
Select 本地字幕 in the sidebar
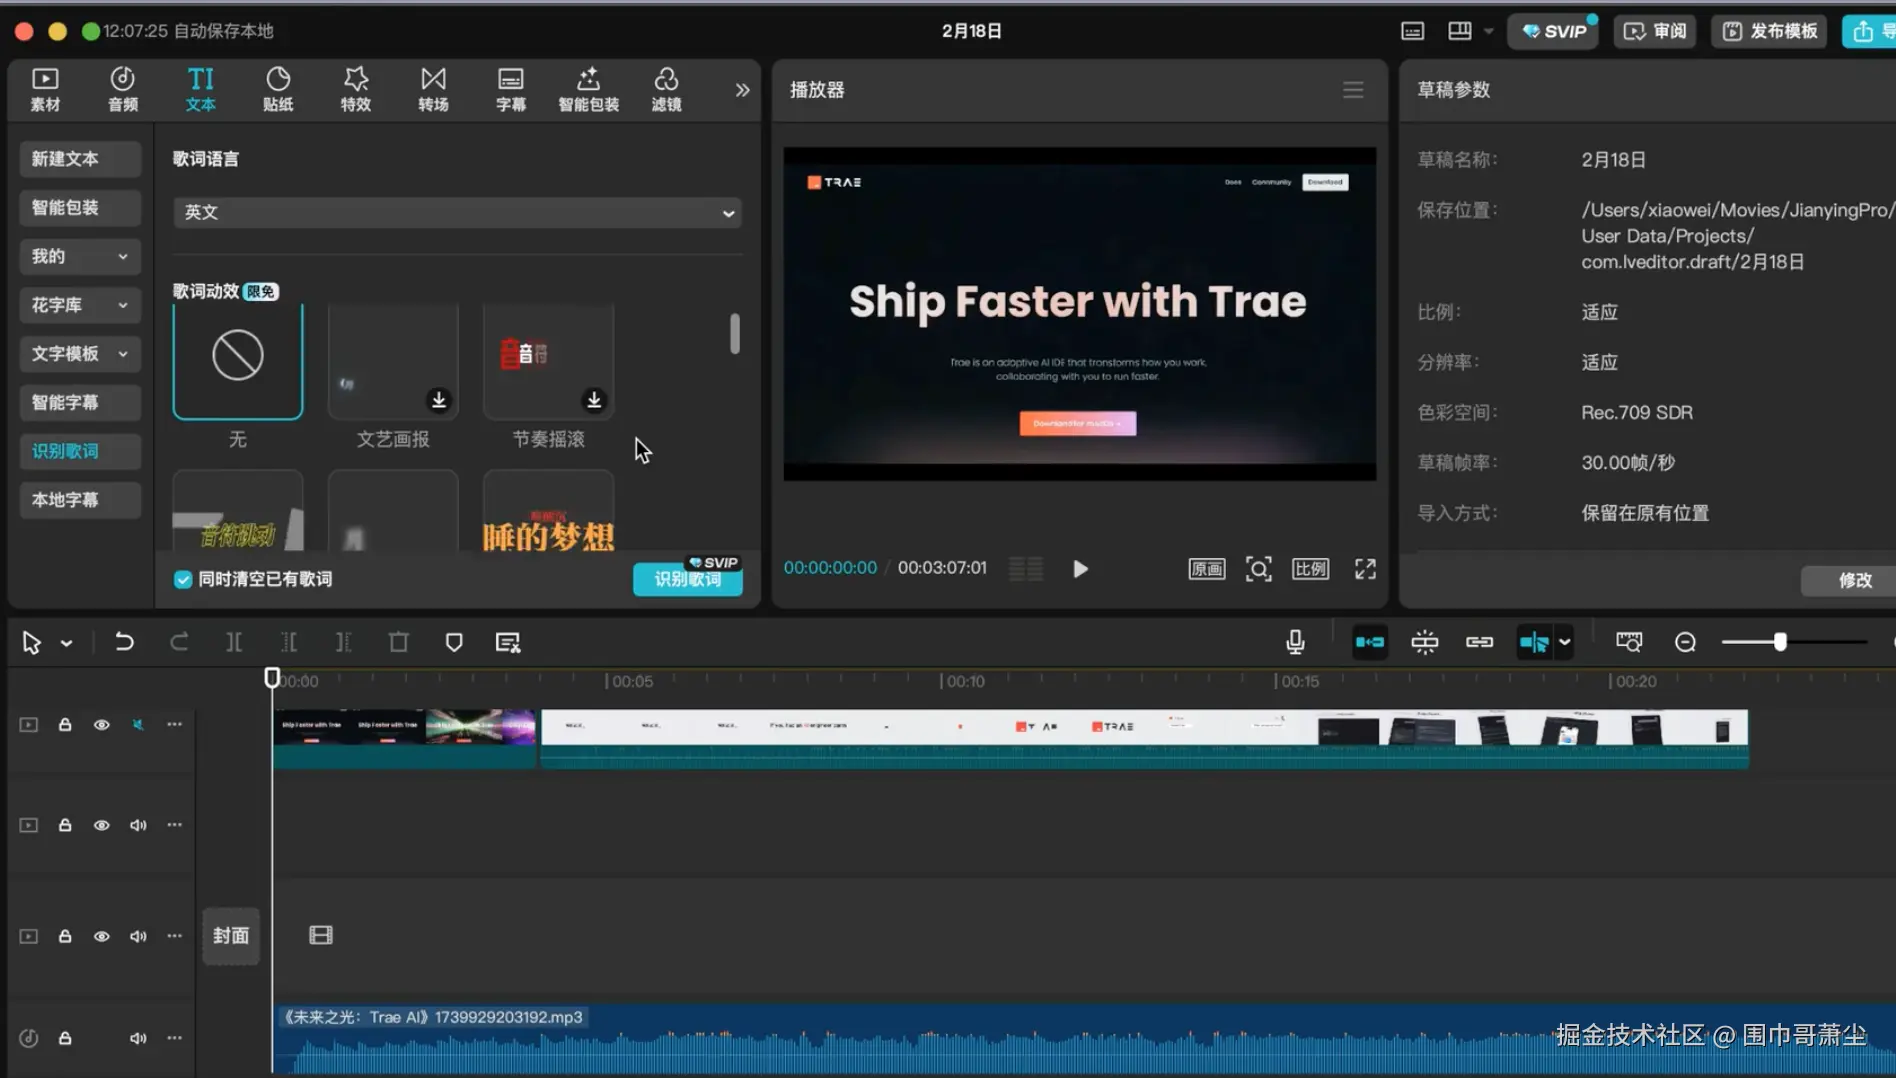(80, 500)
